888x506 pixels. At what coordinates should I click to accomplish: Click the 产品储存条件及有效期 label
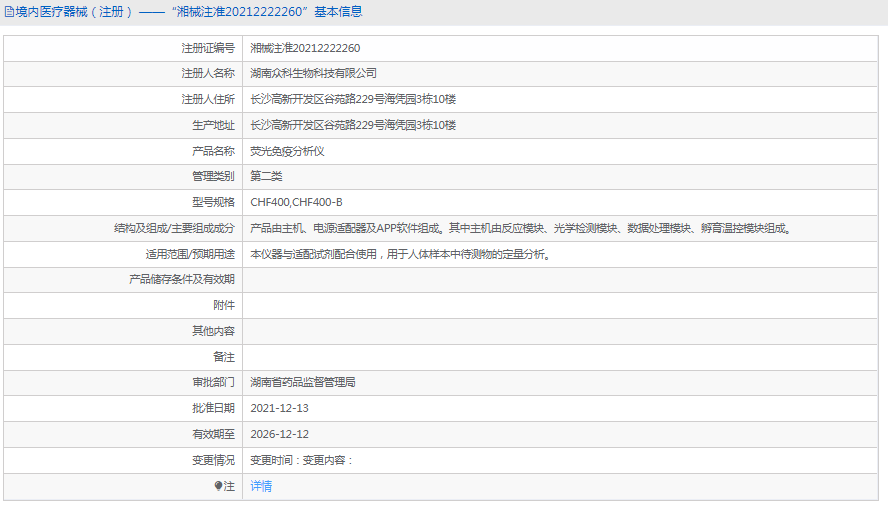pyautogui.click(x=182, y=279)
